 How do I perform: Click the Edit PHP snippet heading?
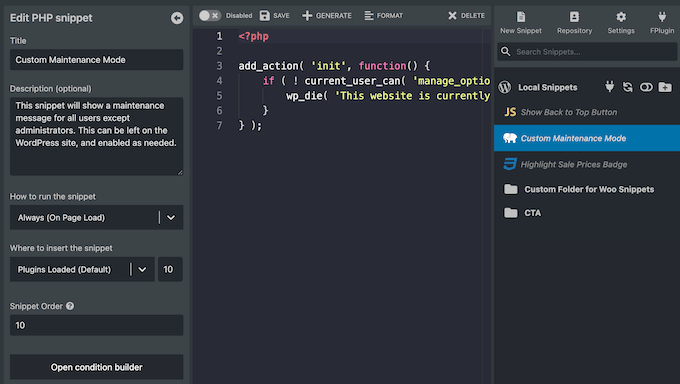(51, 18)
